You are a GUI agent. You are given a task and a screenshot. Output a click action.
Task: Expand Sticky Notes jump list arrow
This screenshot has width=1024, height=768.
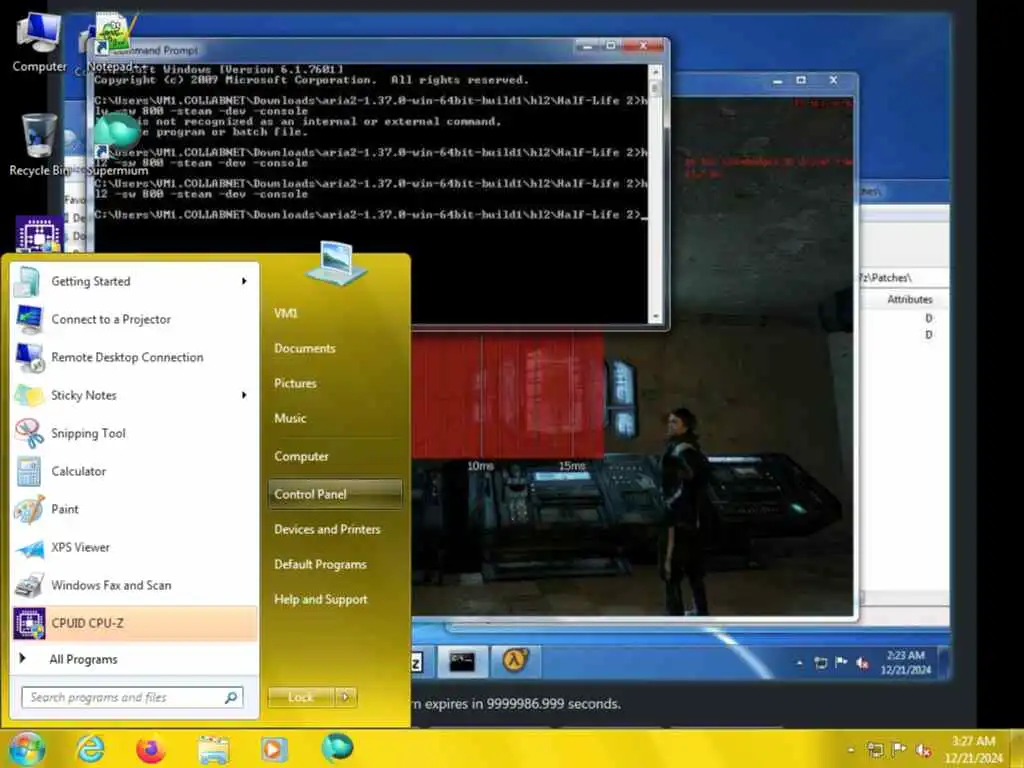click(x=244, y=395)
